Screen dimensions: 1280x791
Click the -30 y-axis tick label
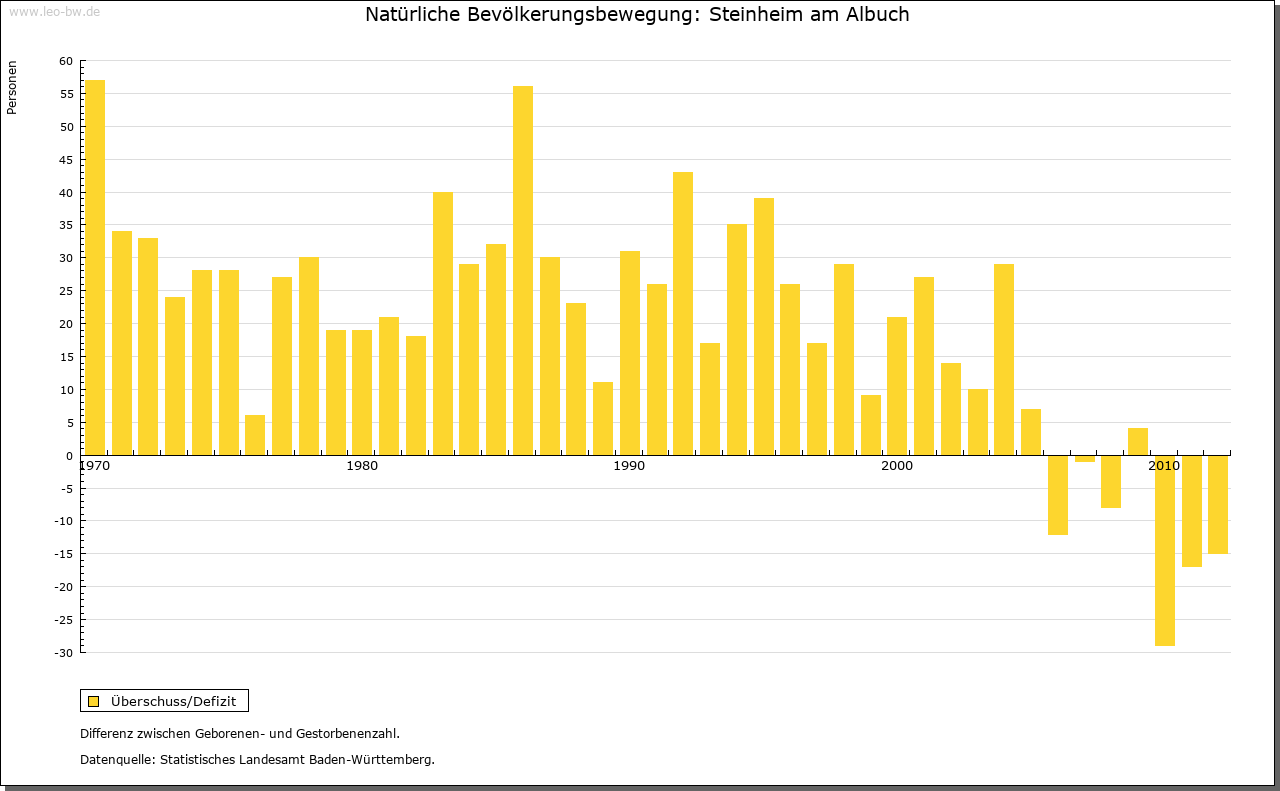pos(63,653)
